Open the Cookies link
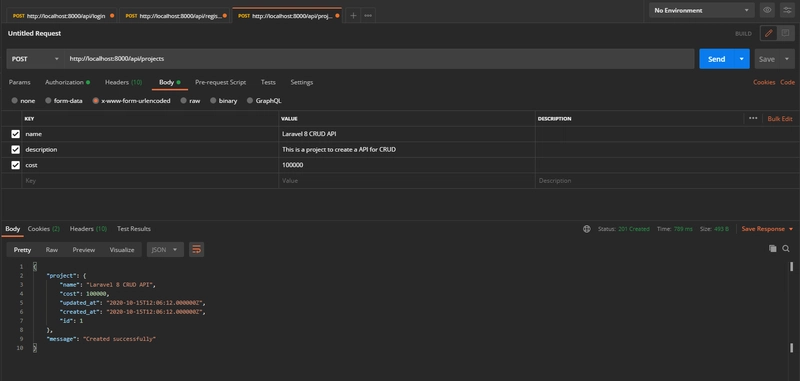The width and height of the screenshot is (800, 381). pos(764,82)
